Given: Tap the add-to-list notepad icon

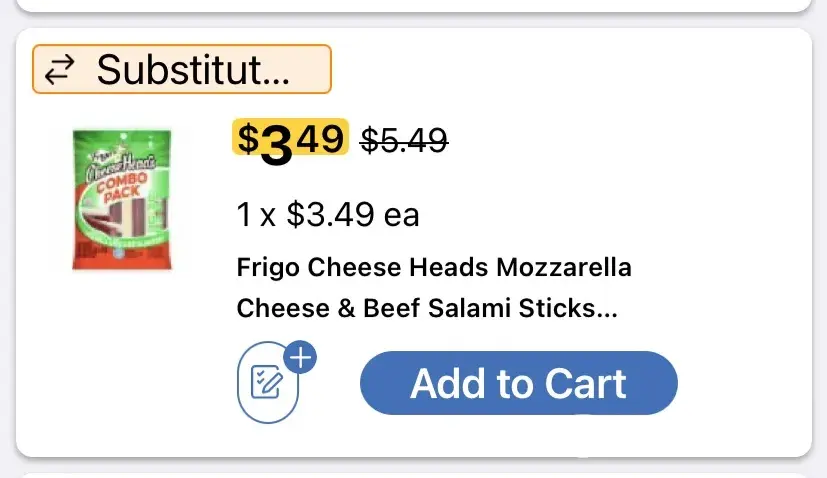Looking at the screenshot, I should (267, 383).
